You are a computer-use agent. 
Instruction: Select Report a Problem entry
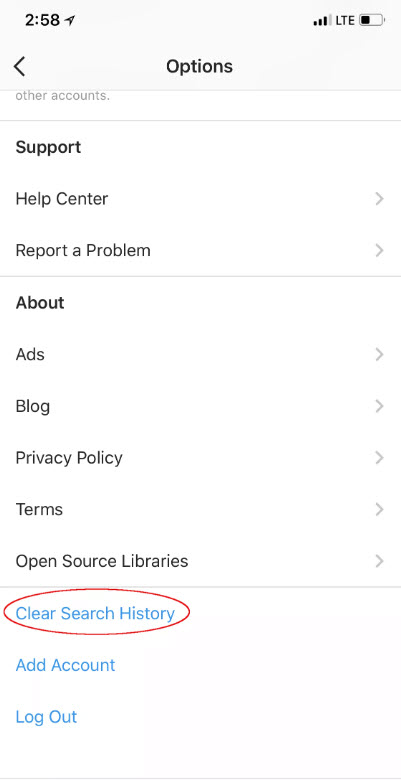click(200, 250)
